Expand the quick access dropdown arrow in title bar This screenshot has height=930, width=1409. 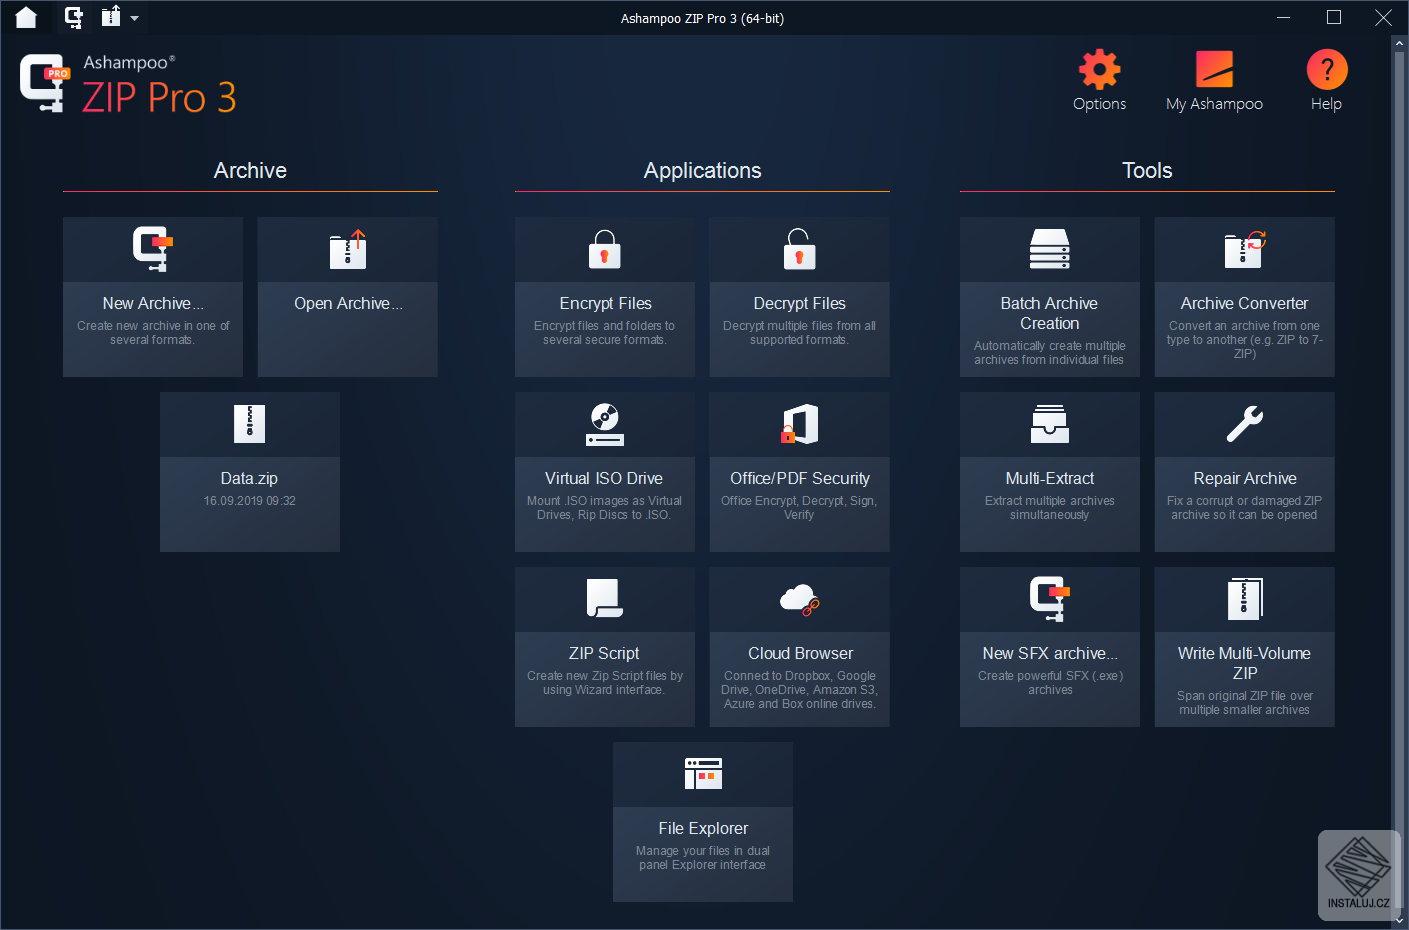134,18
